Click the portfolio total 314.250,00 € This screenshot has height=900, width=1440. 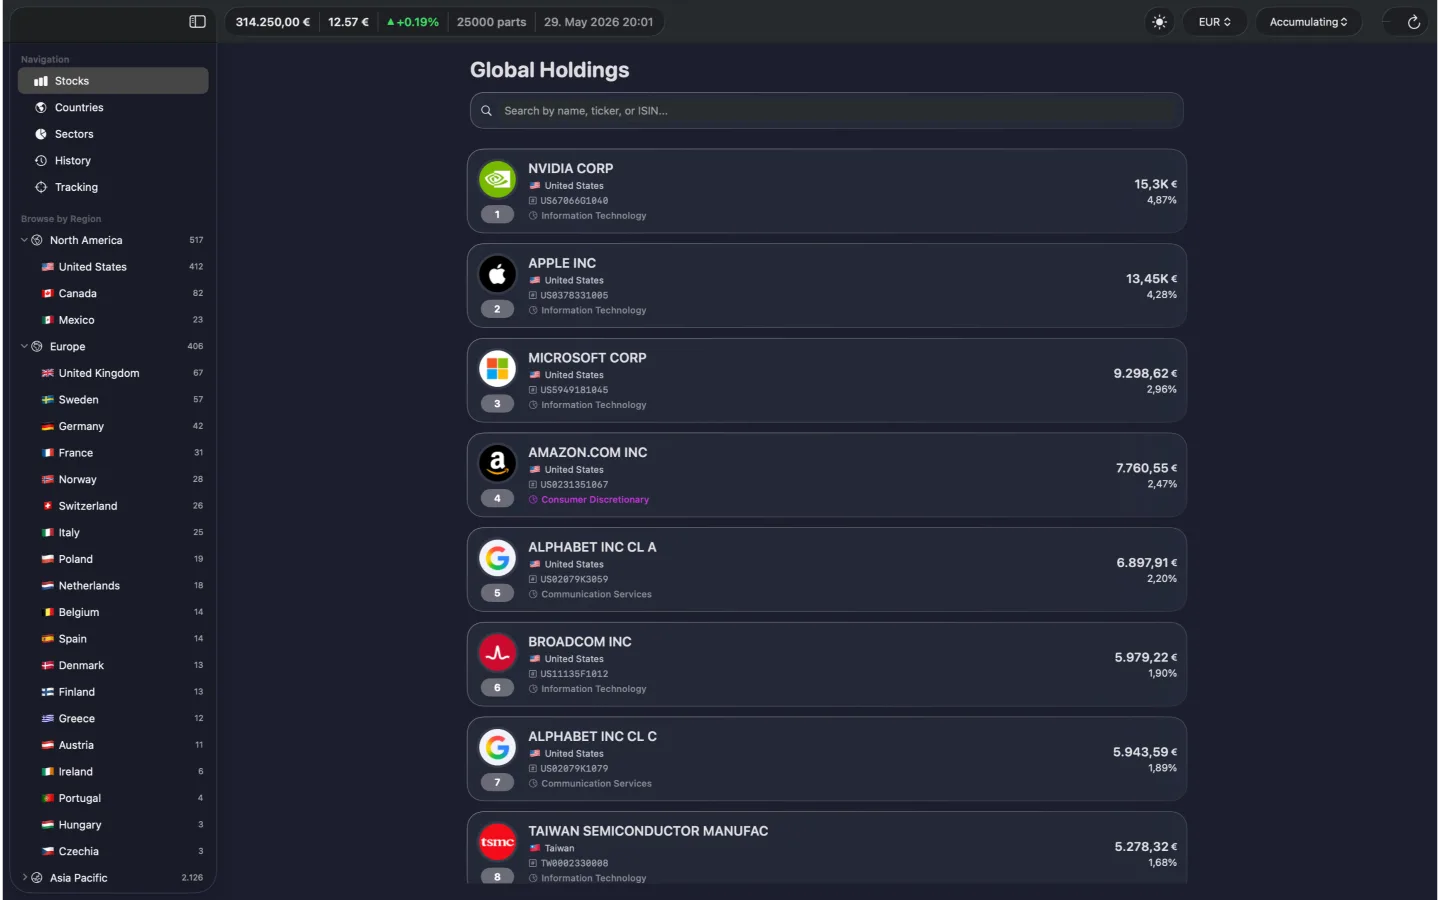click(x=273, y=22)
